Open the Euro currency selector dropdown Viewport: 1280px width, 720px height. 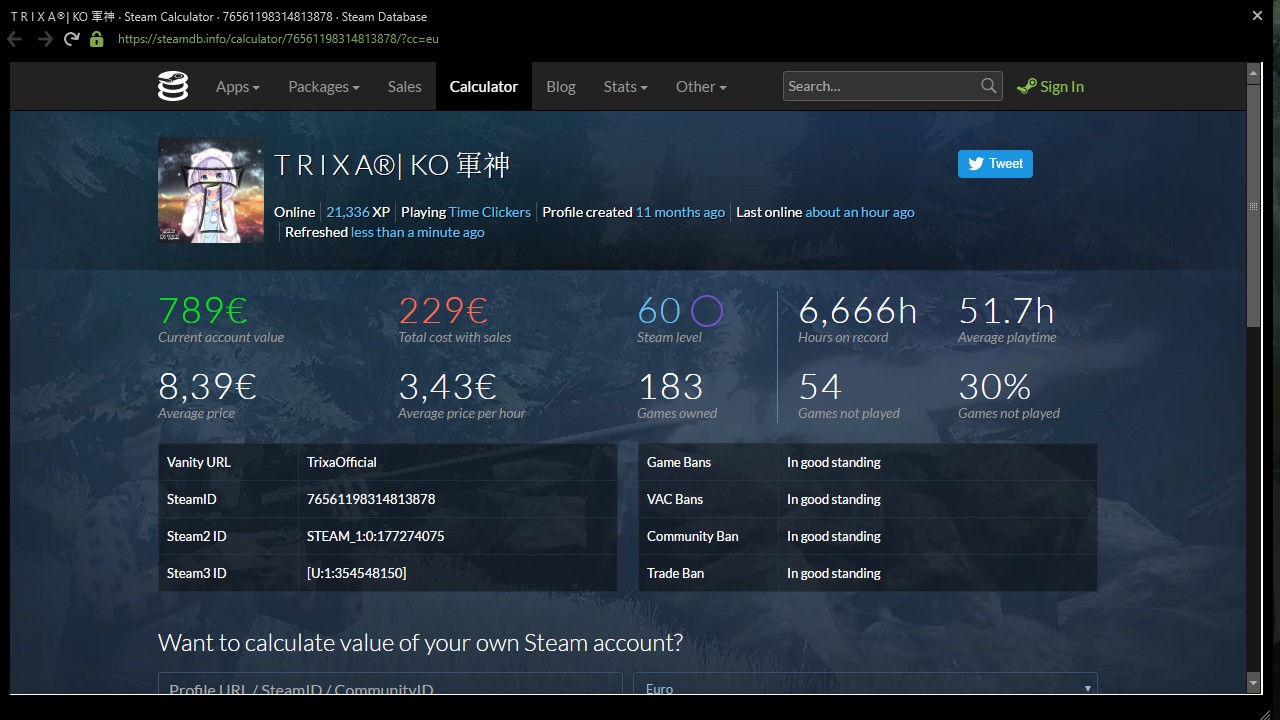(x=1086, y=688)
